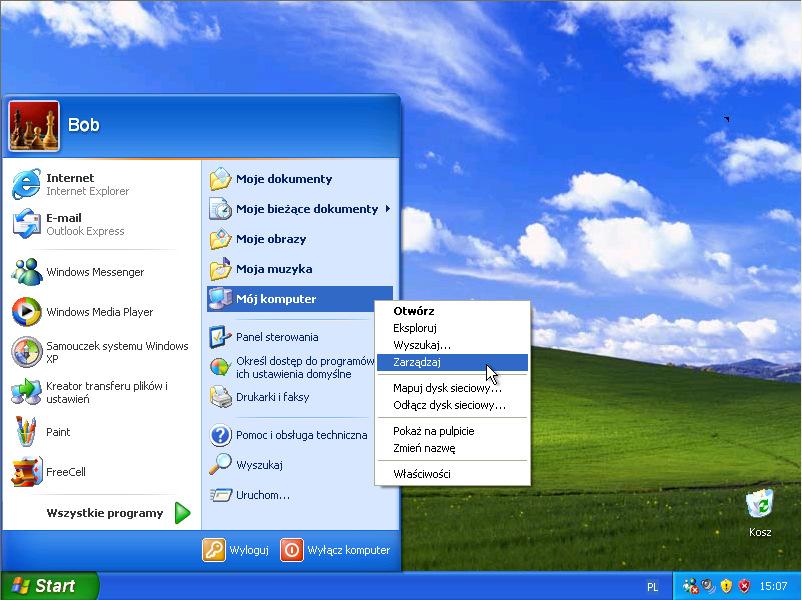Open the Windows Messenger icon

[27, 272]
